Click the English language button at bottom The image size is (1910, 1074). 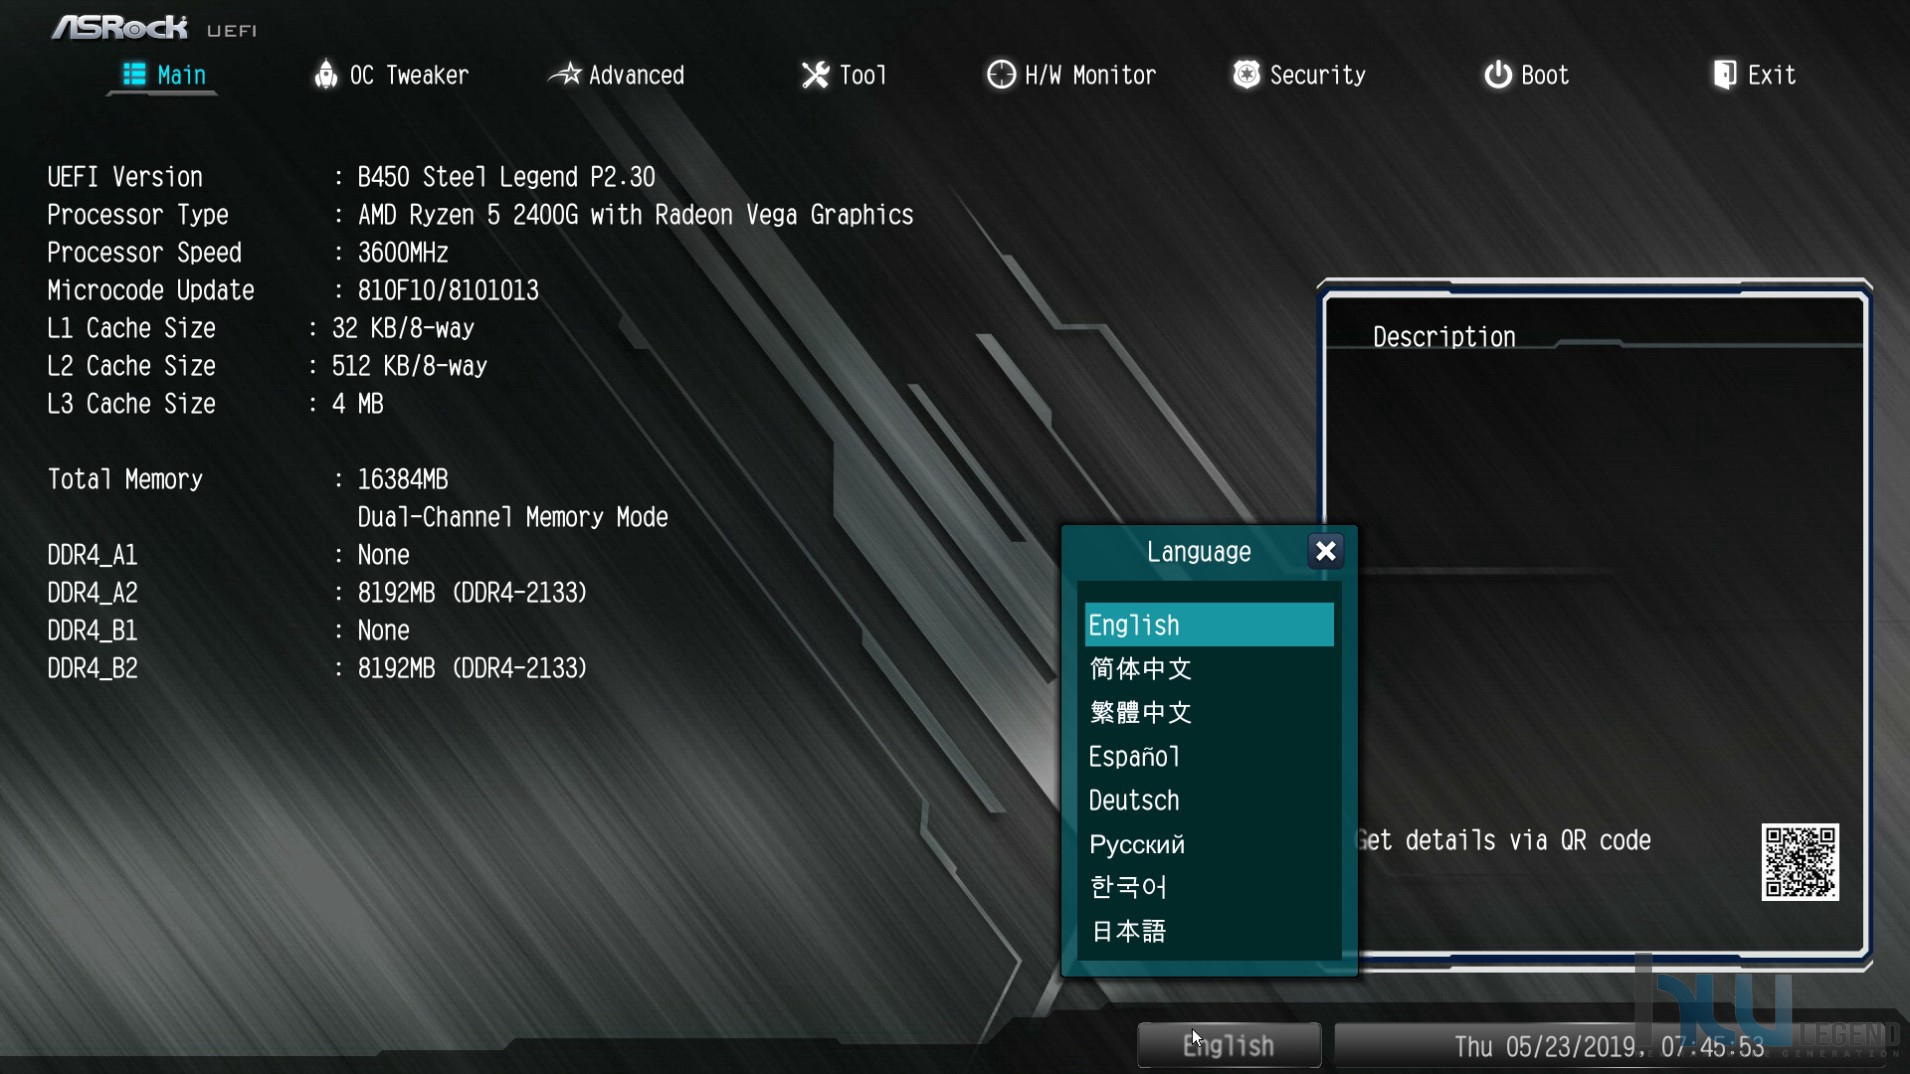[x=1229, y=1045]
